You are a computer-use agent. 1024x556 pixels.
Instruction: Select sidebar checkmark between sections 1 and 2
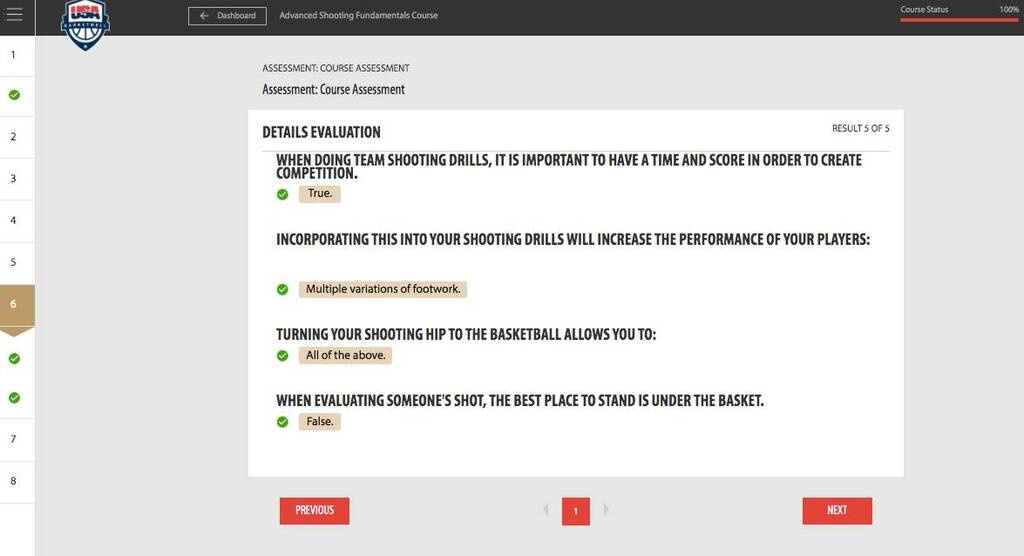point(14,96)
